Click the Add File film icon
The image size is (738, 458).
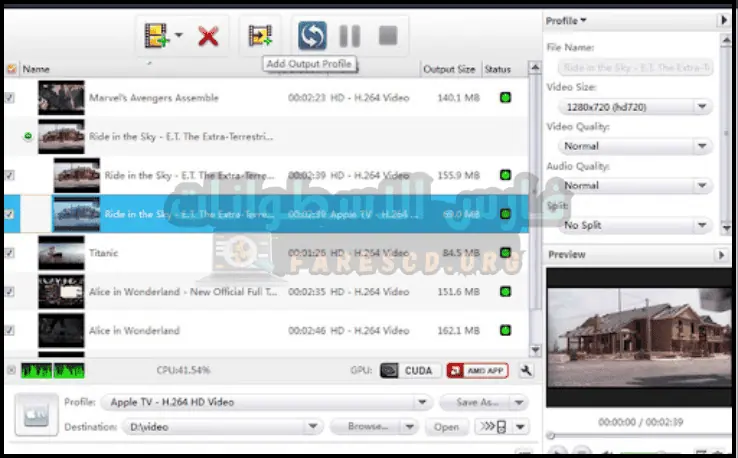(x=157, y=37)
